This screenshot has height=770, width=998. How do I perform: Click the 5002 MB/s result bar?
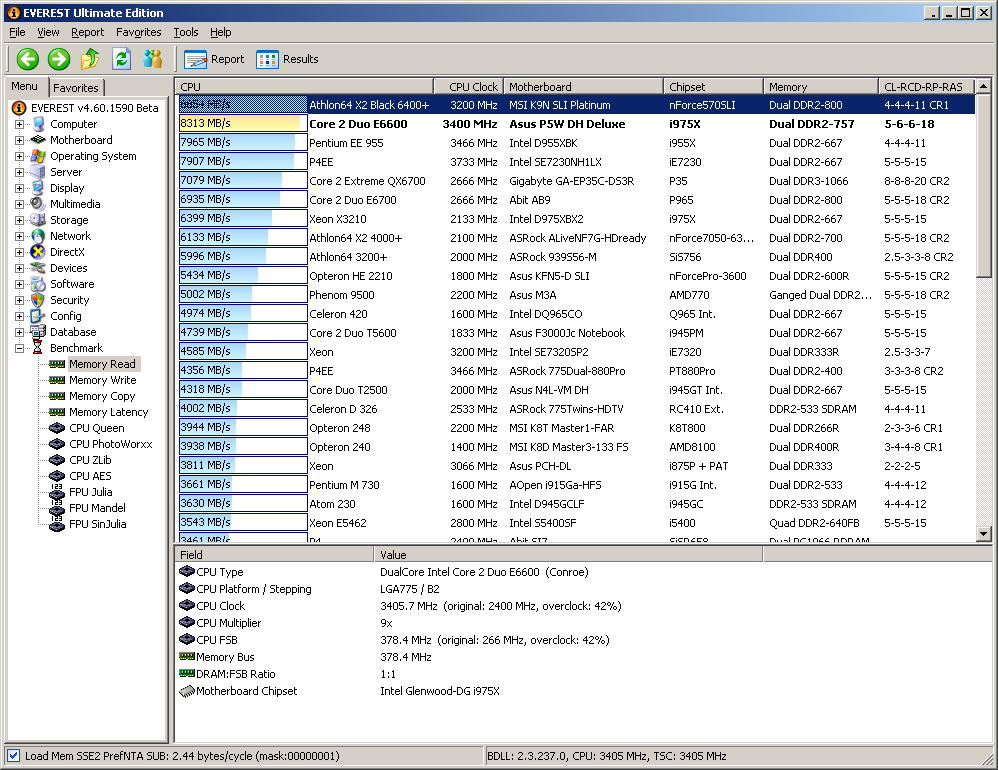tap(243, 295)
